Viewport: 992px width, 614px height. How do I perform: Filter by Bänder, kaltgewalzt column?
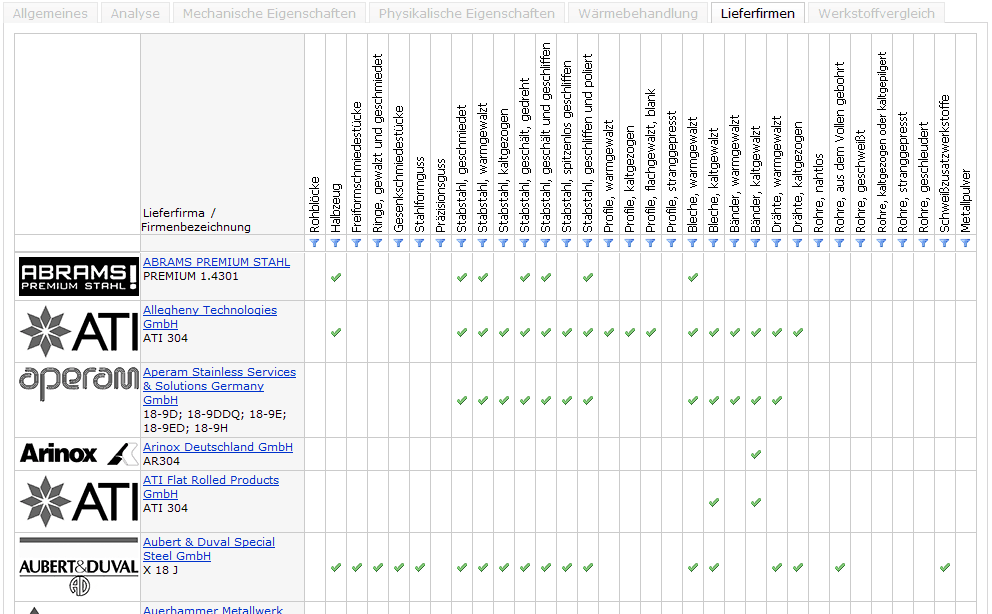[755, 242]
